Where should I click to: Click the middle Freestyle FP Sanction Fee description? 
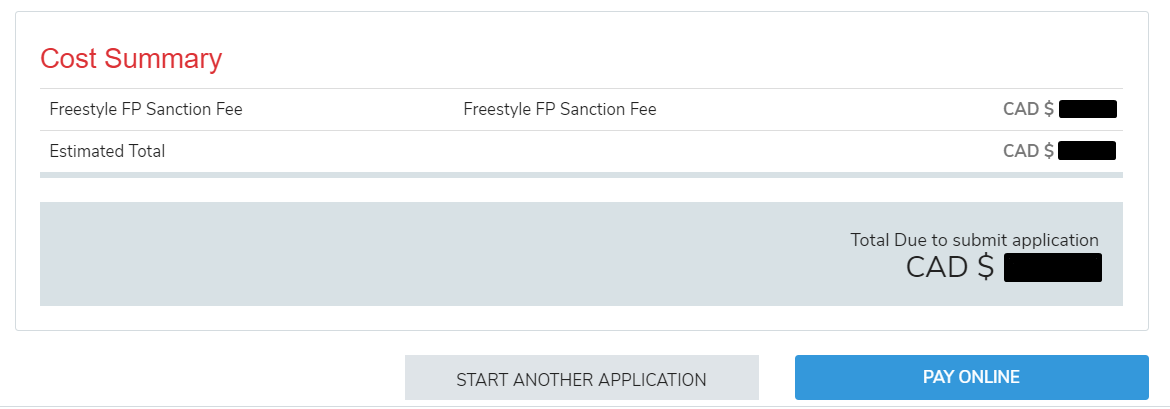coord(560,109)
